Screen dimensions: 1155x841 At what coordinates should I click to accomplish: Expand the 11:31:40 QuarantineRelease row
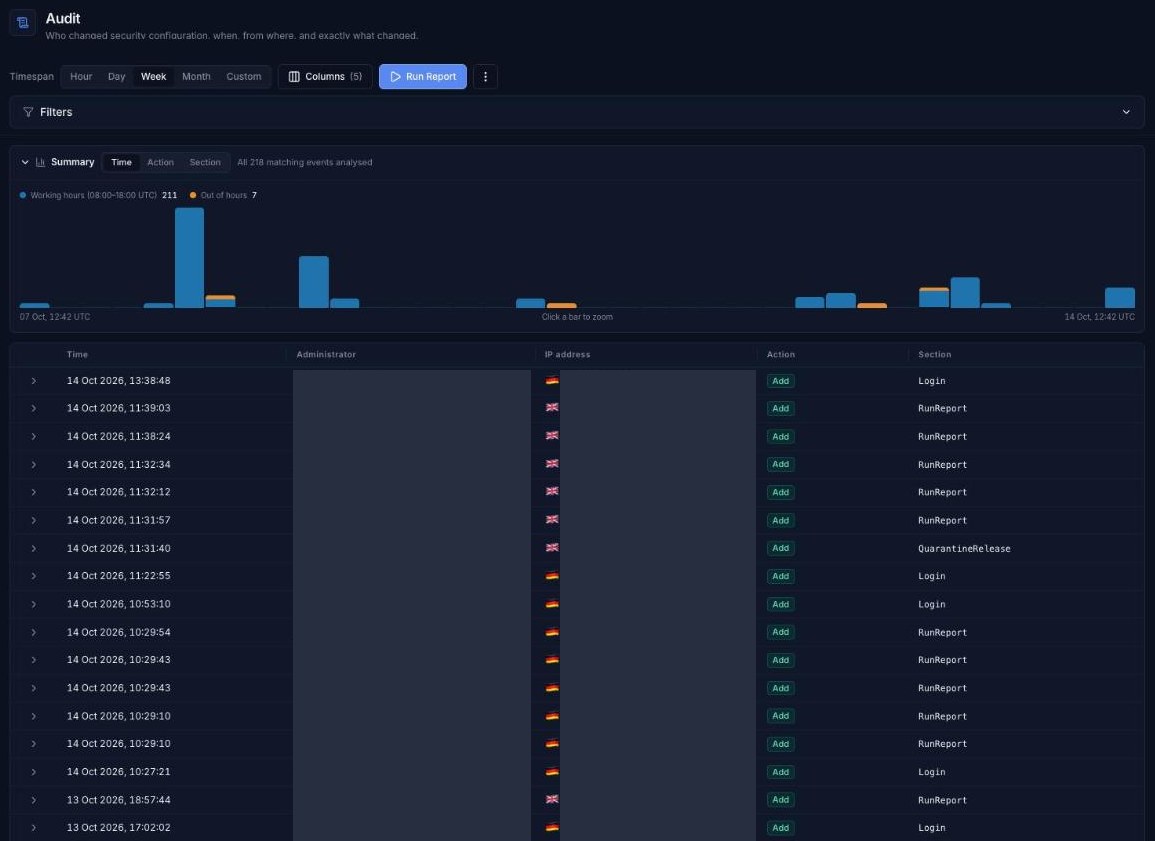tap(34, 548)
